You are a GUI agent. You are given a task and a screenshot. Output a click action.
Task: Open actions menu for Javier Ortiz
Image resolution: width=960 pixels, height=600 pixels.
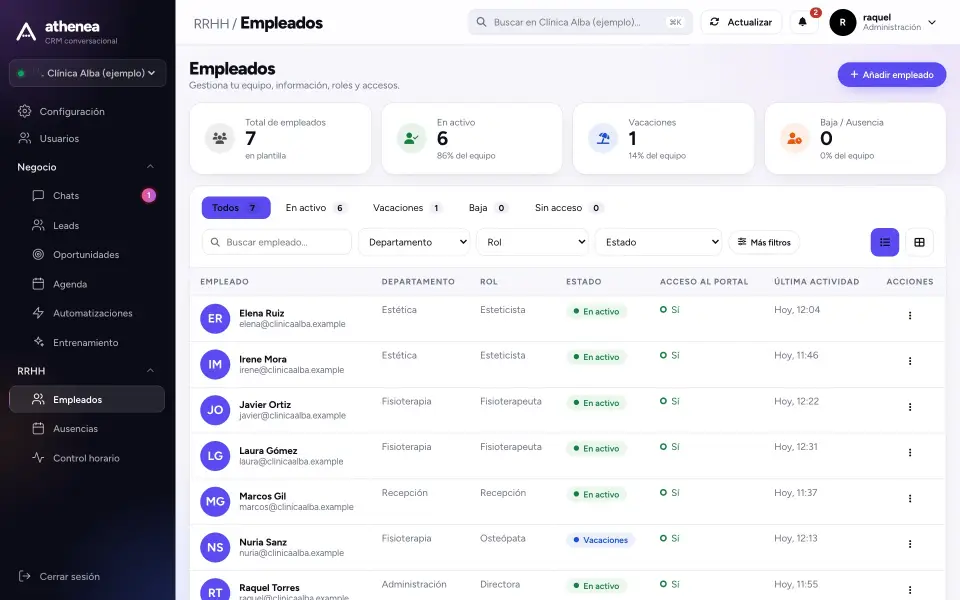click(910, 407)
